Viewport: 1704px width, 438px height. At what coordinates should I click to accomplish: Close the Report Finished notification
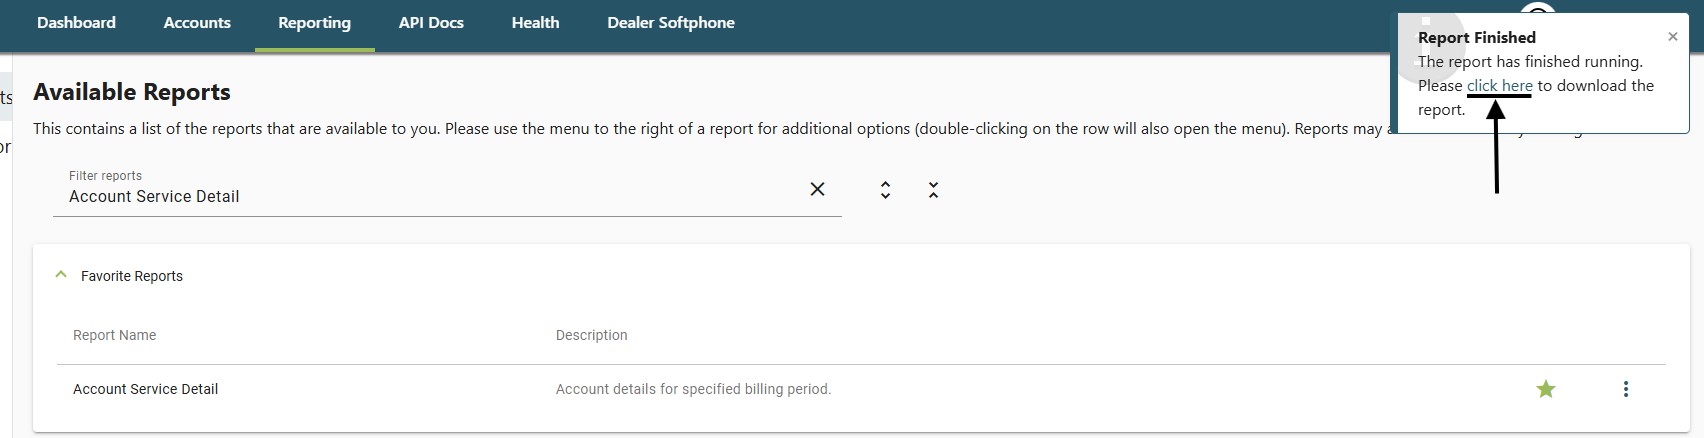tap(1673, 37)
